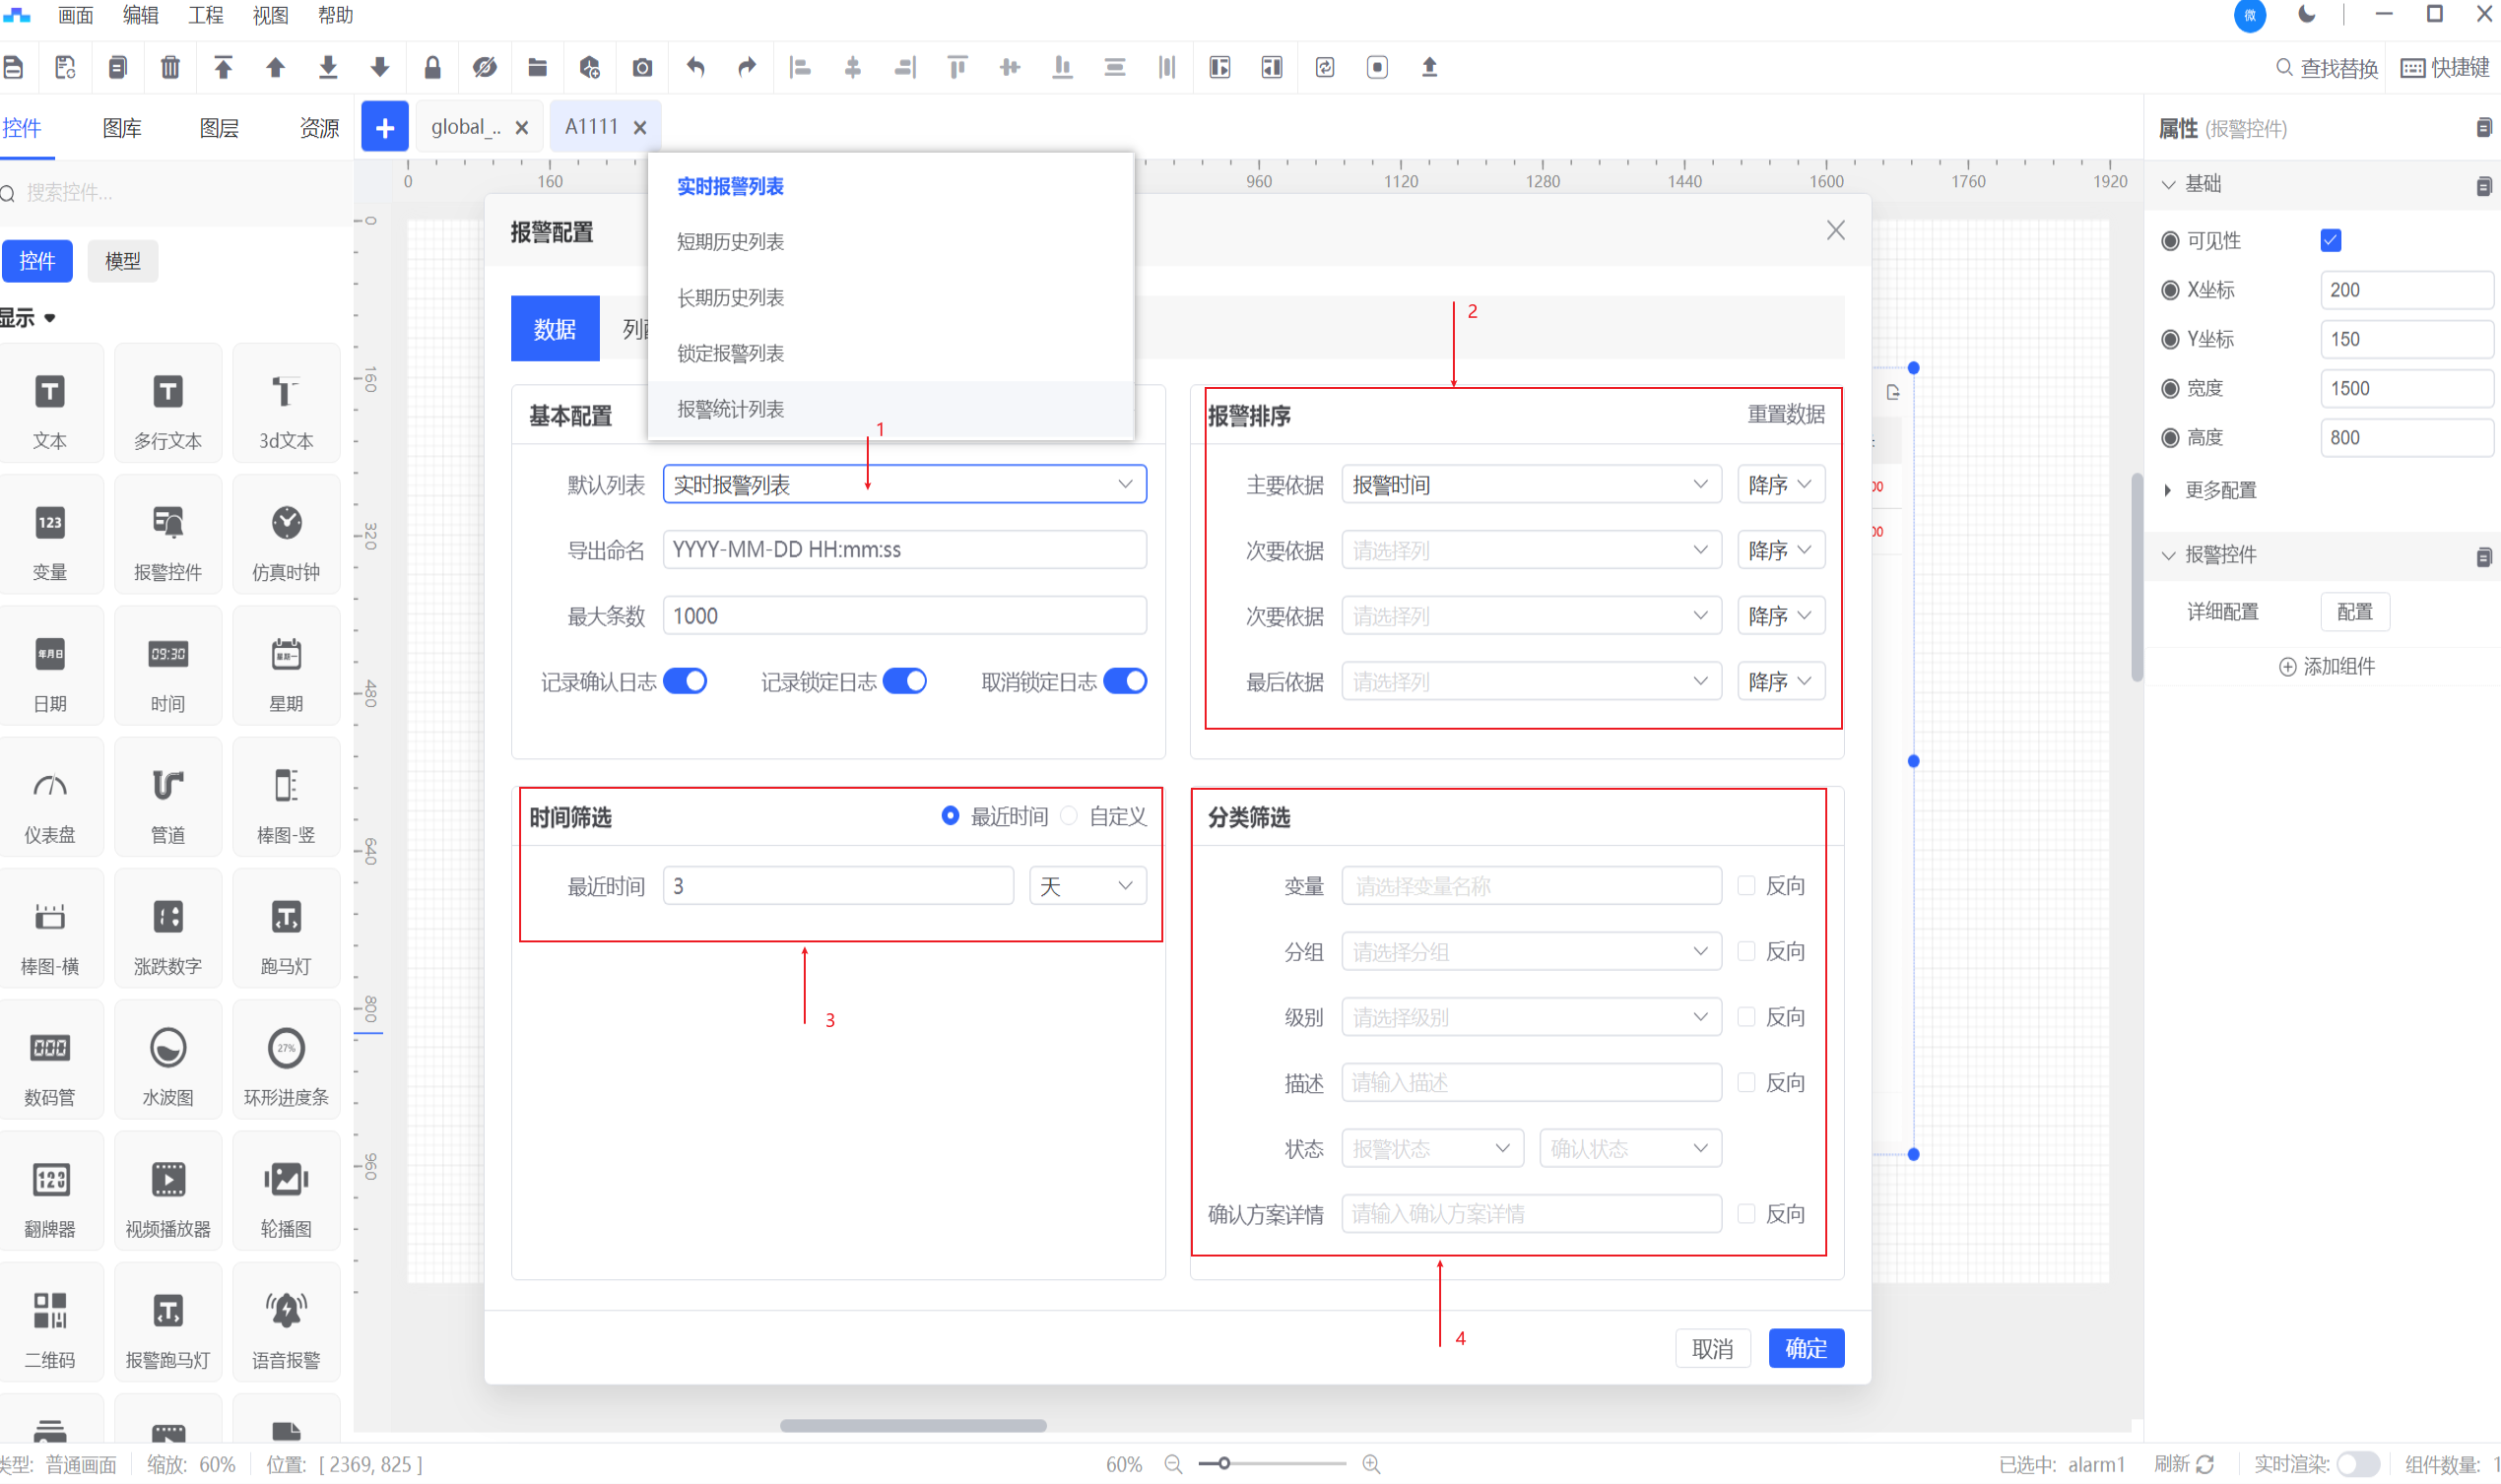Choose 报警统计列表 from the list
This screenshot has height=1484, width=2501.
click(x=730, y=409)
